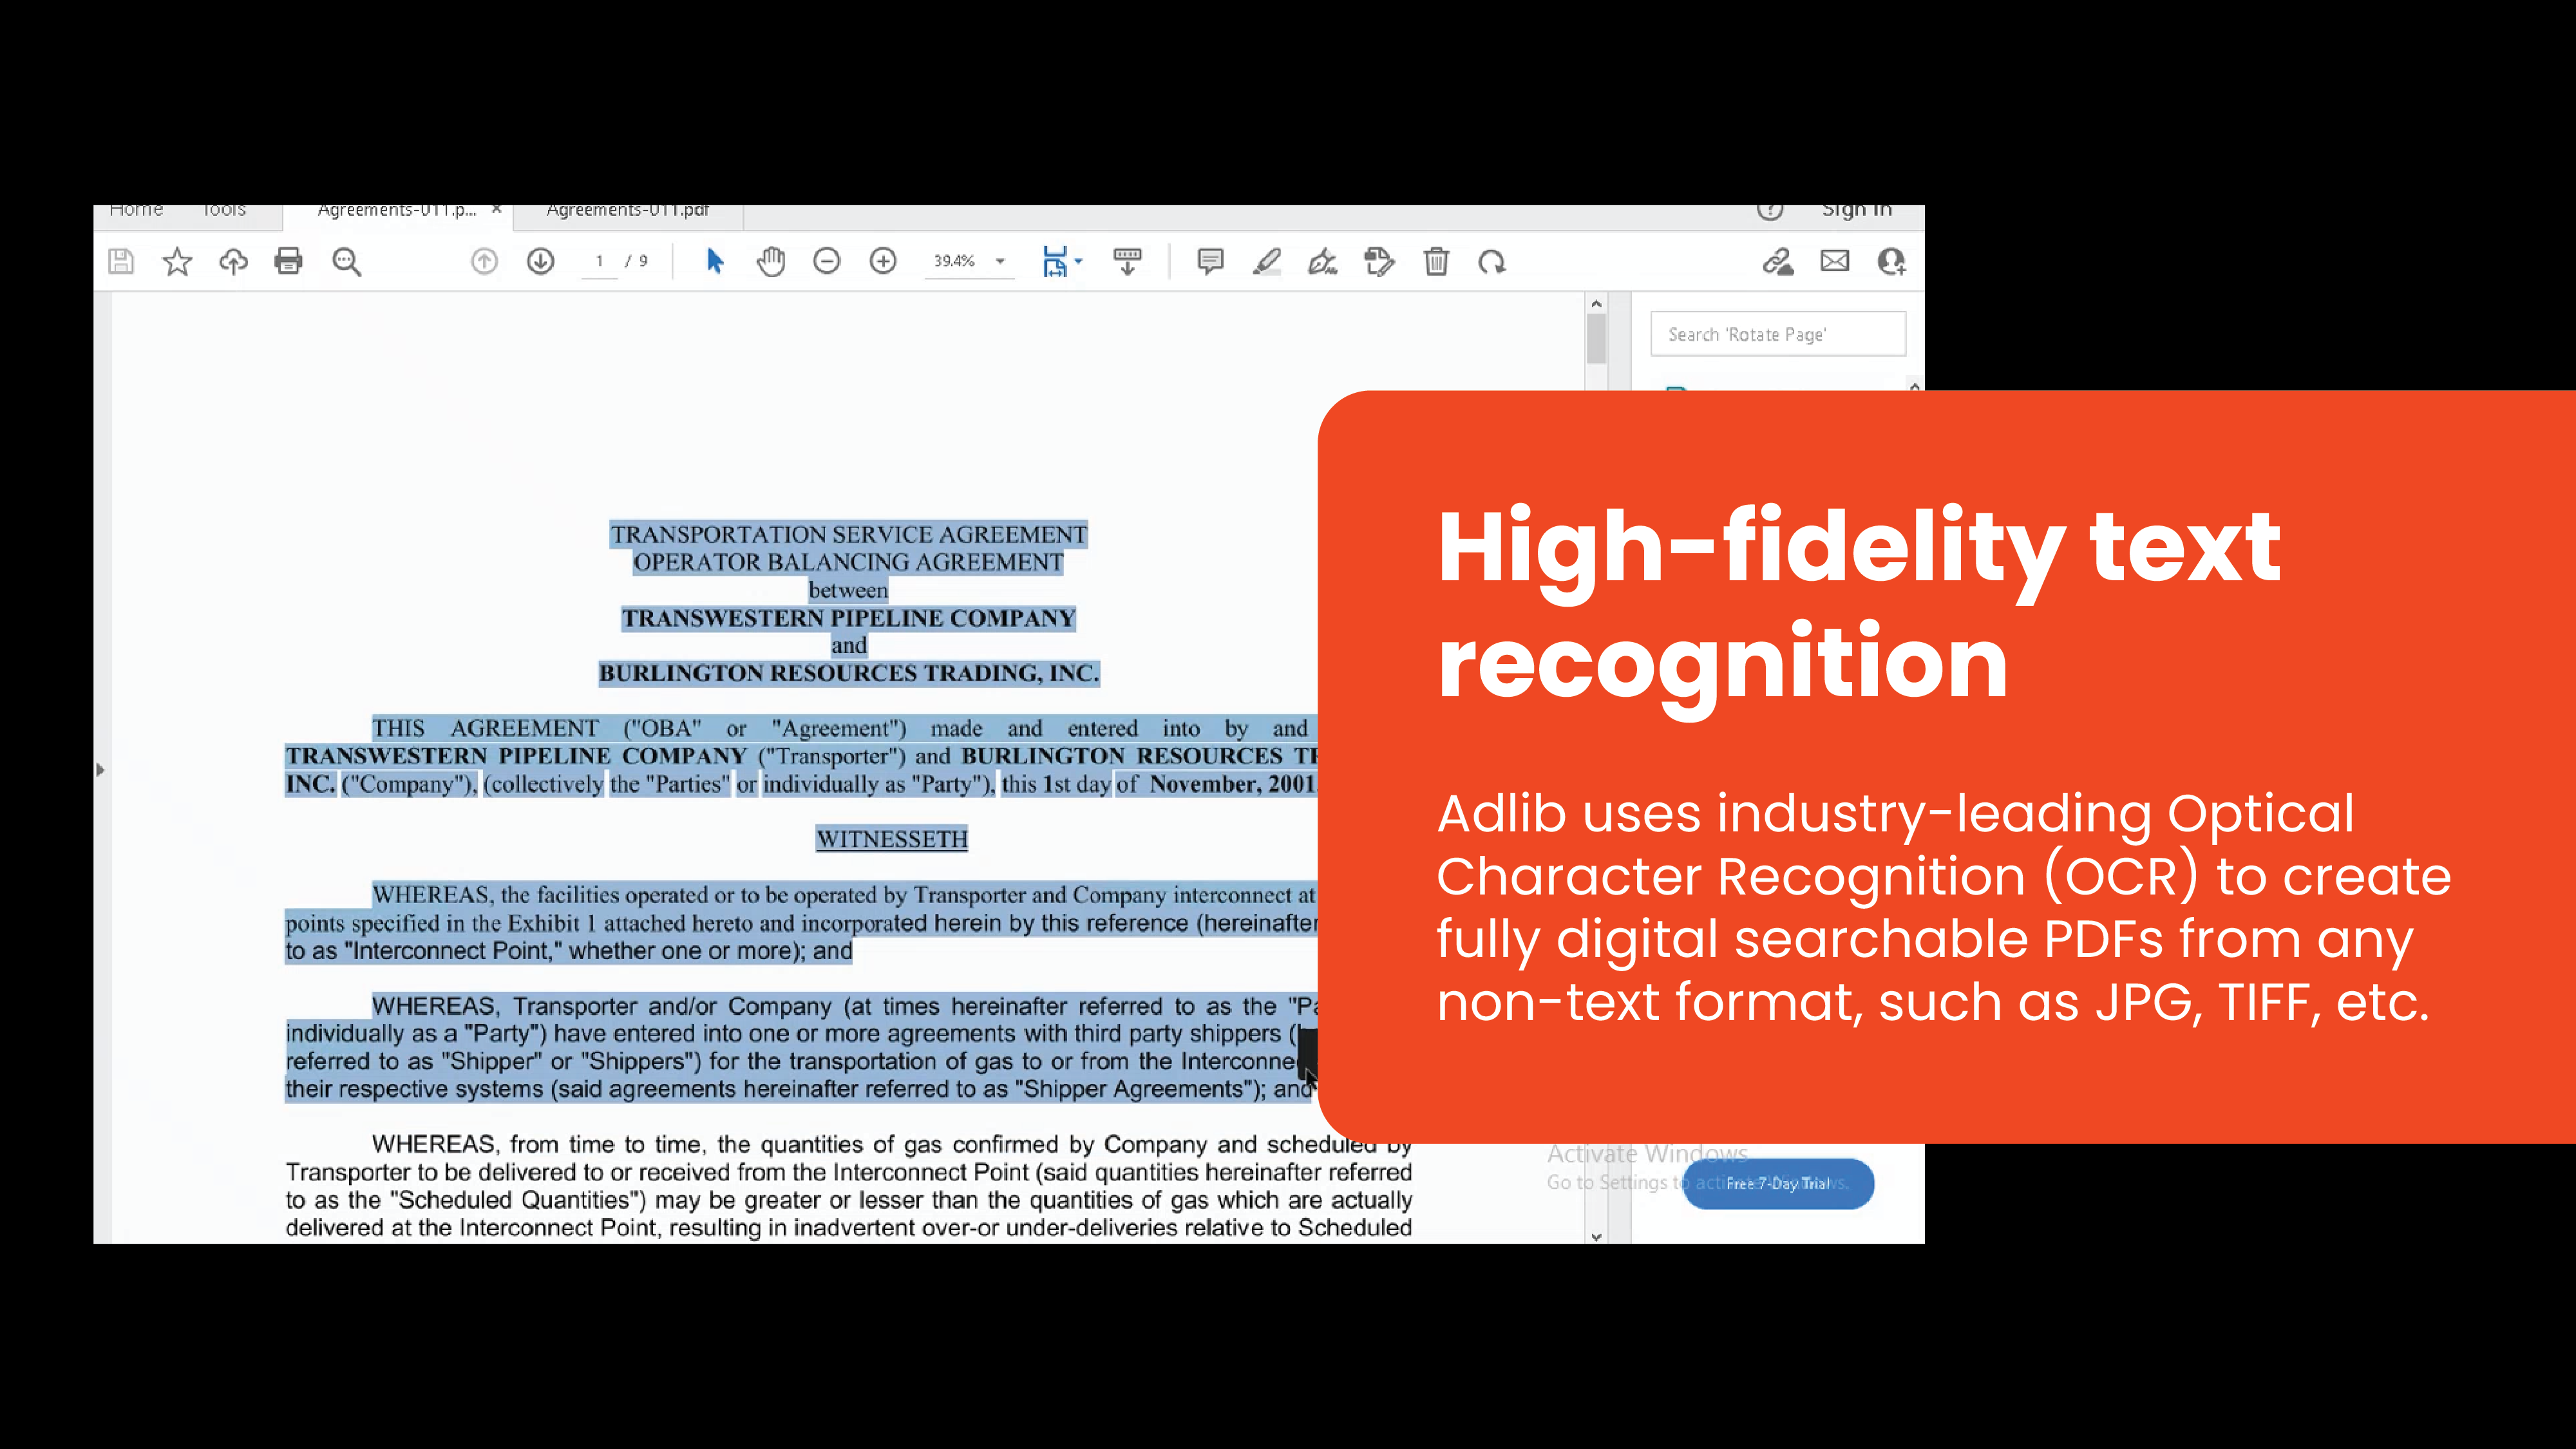Click the page number field
This screenshot has height=1449, width=2576.
(x=599, y=262)
